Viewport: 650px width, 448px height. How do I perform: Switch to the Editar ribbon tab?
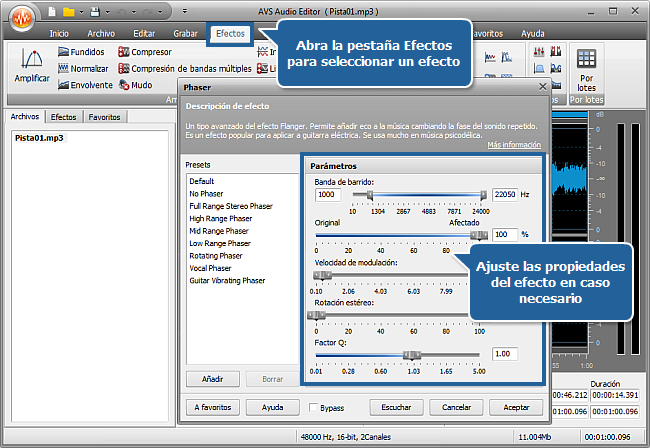[144, 34]
